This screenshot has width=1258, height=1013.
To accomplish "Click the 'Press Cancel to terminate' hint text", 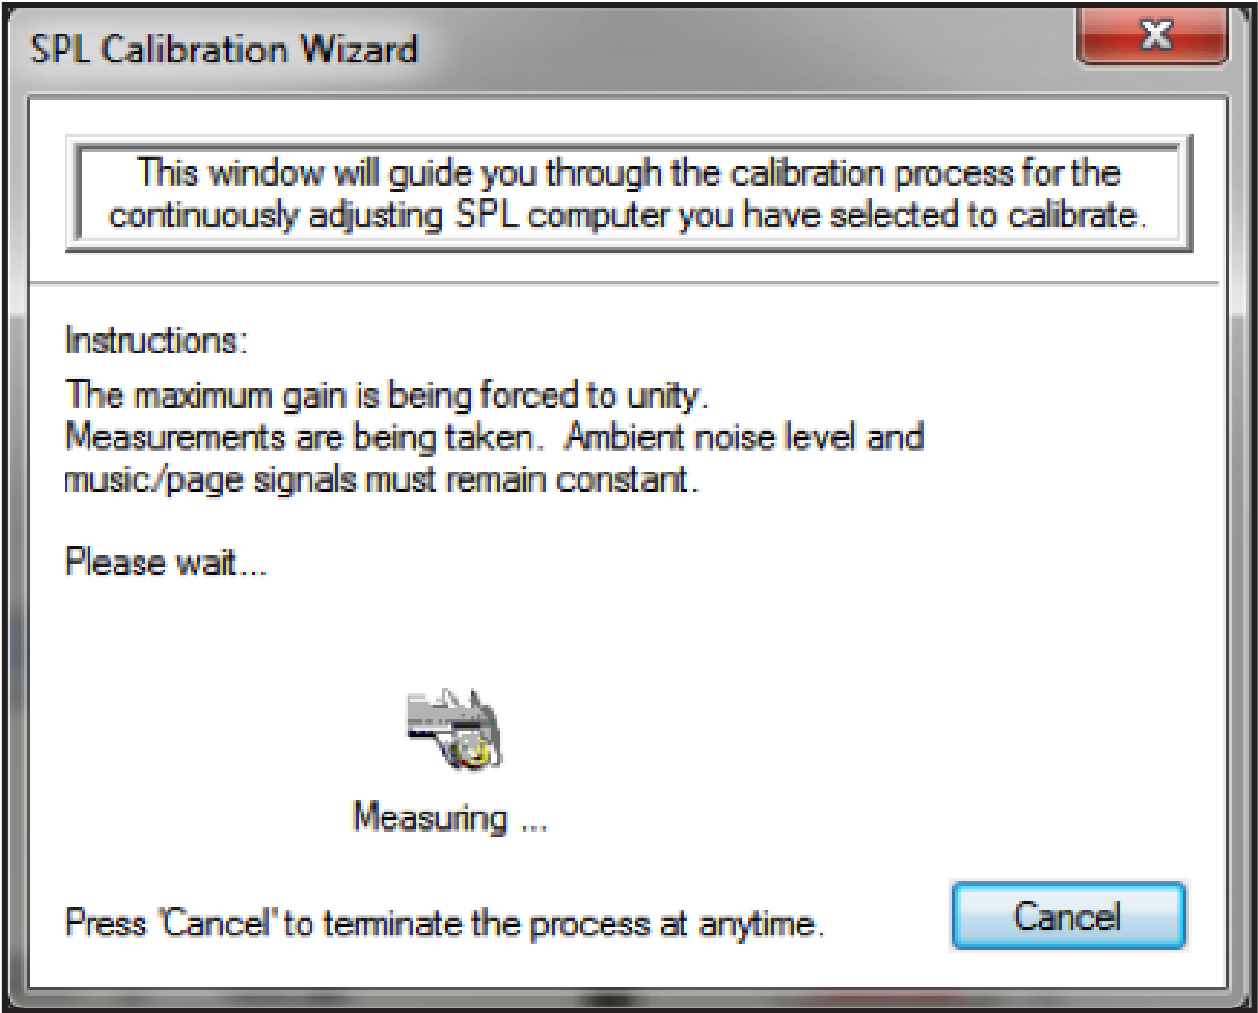I will (444, 922).
